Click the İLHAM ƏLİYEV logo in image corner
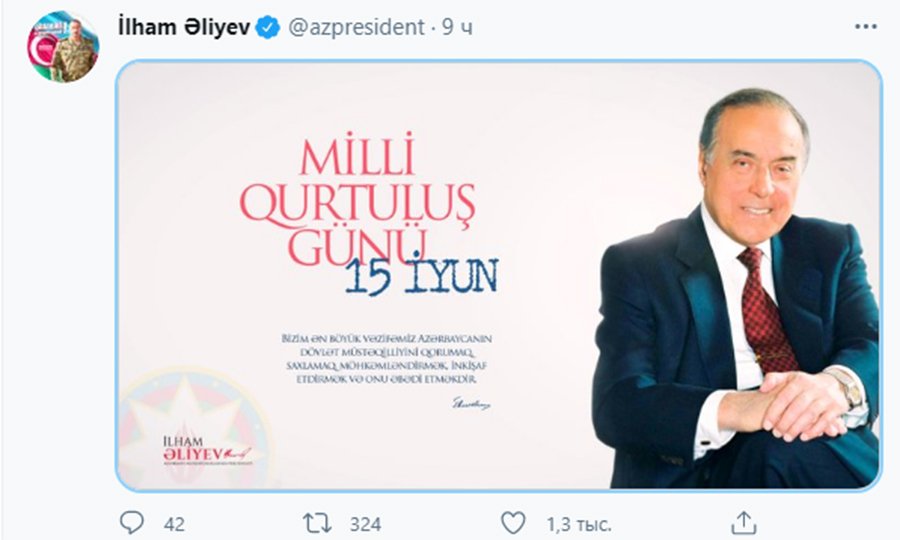 [x=207, y=450]
